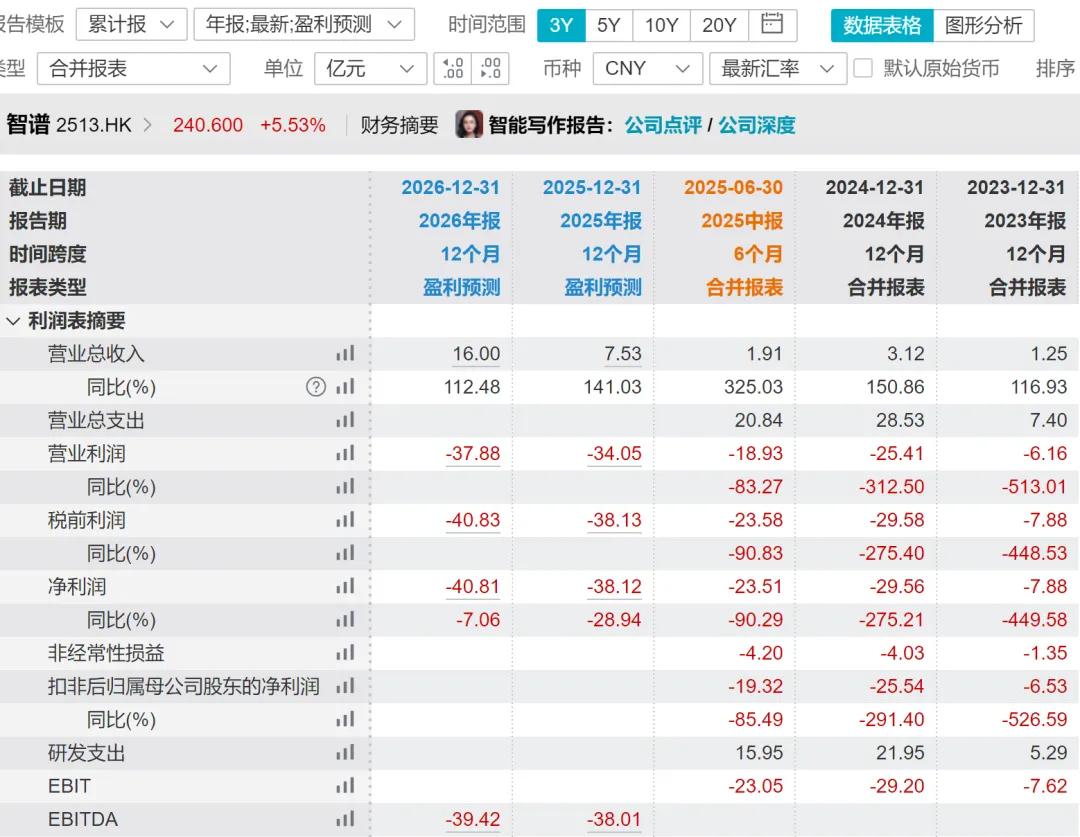Open the CNY currency dropdown
Viewport: 1080px width, 837px height.
(647, 68)
